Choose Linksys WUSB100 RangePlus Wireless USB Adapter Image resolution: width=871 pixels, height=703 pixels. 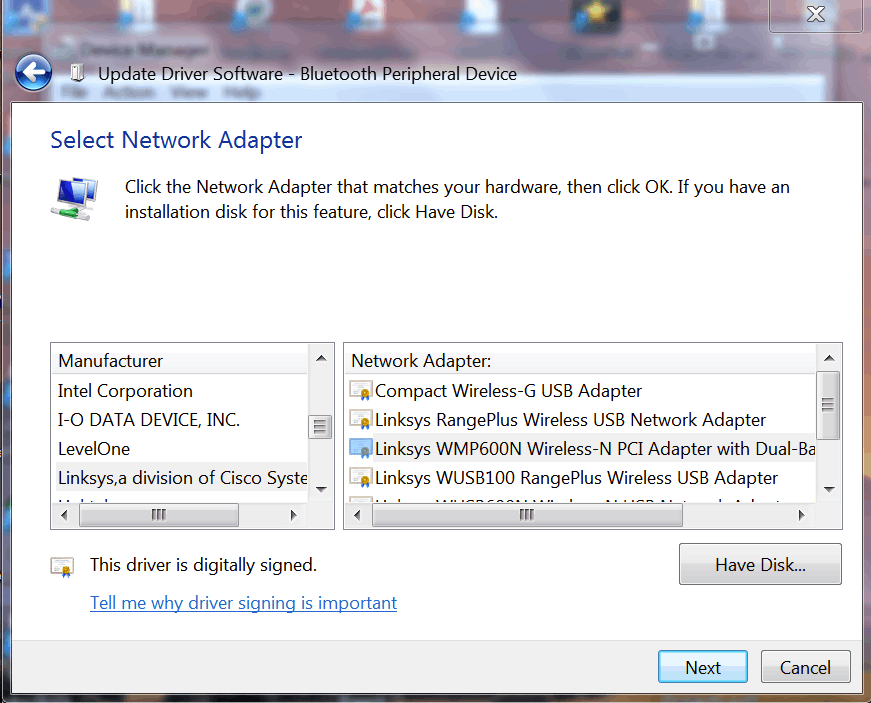point(582,478)
